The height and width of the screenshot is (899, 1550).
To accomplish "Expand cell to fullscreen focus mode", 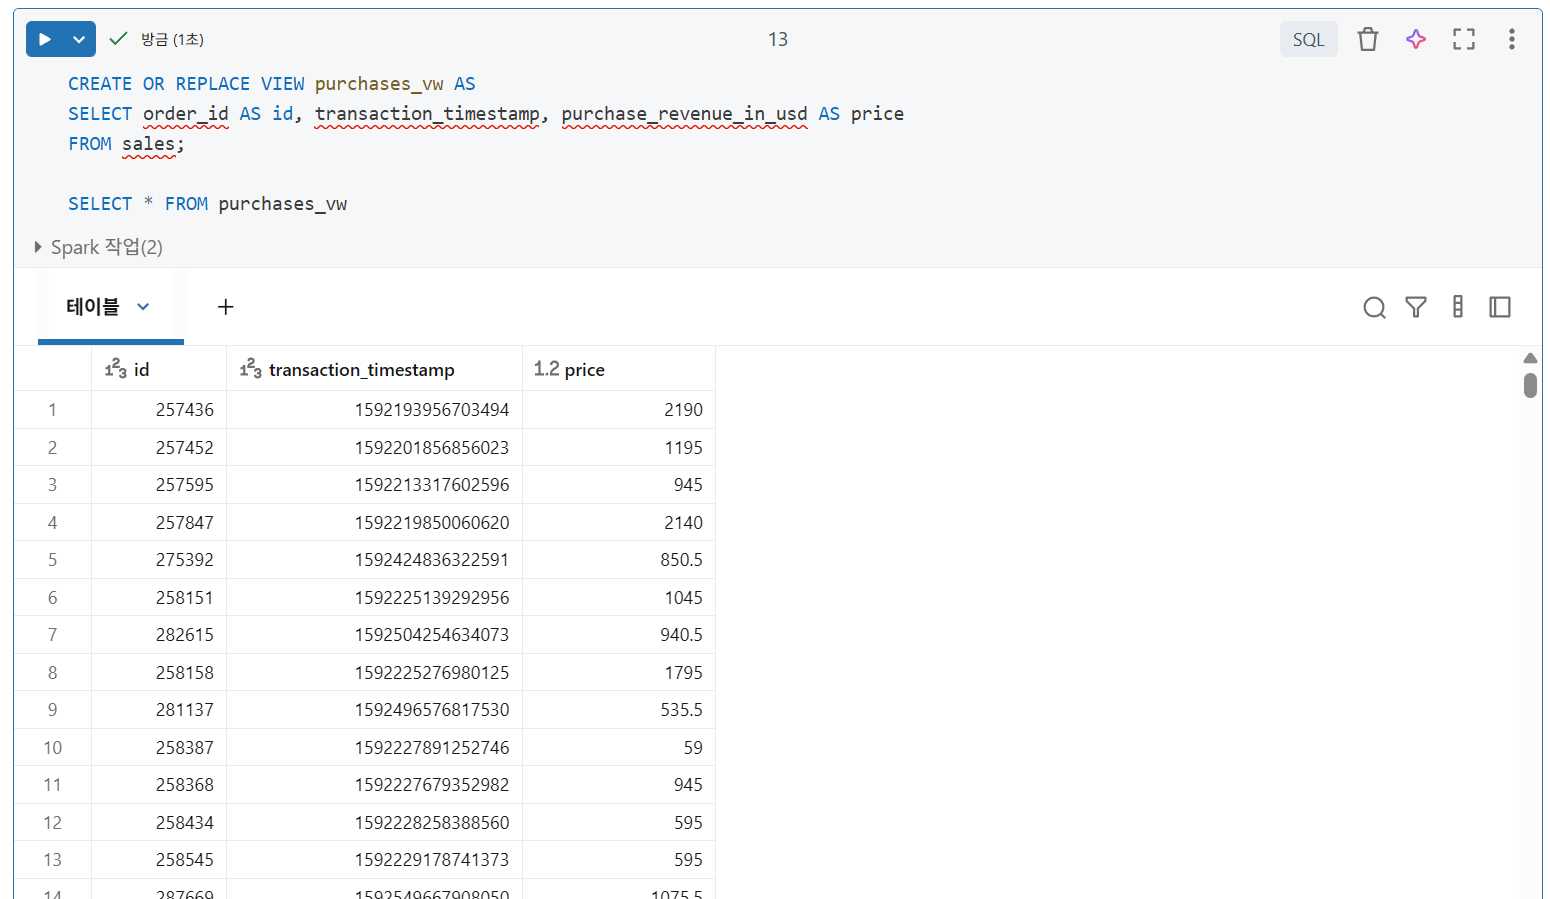I will point(1464,39).
